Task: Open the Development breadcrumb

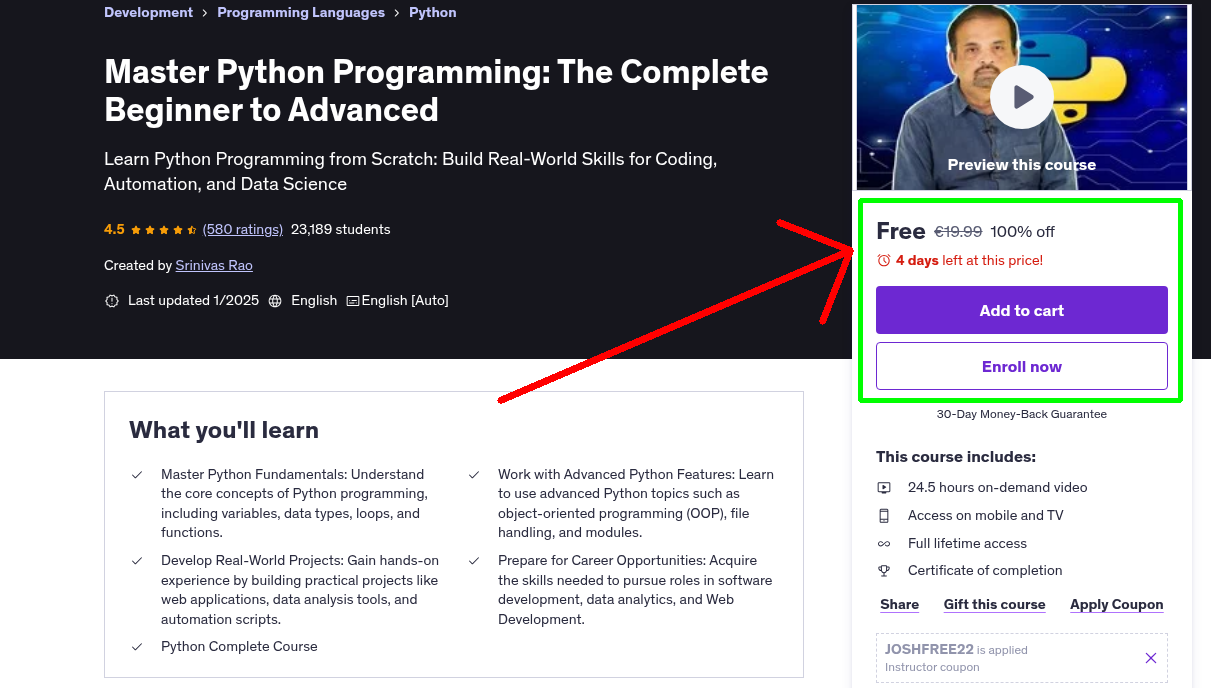Action: click(x=148, y=13)
